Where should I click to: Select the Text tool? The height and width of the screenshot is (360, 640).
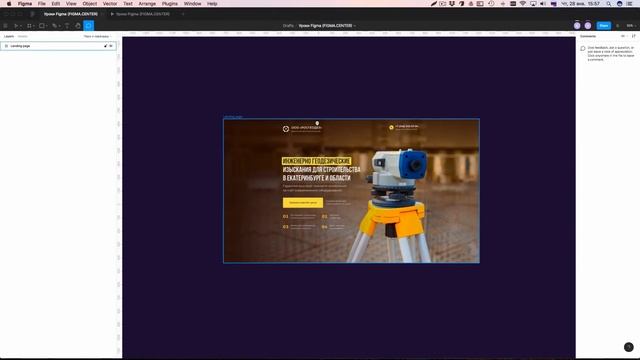67,26
